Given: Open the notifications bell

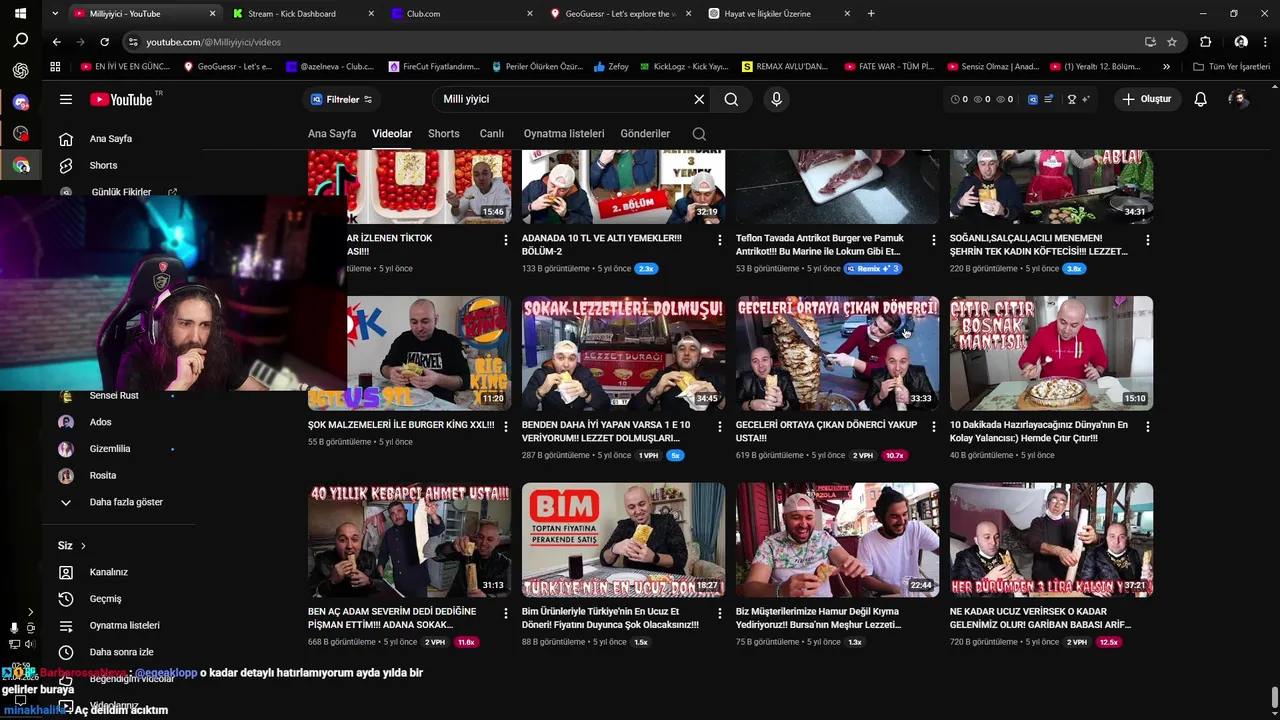Looking at the screenshot, I should pos(1200,99).
